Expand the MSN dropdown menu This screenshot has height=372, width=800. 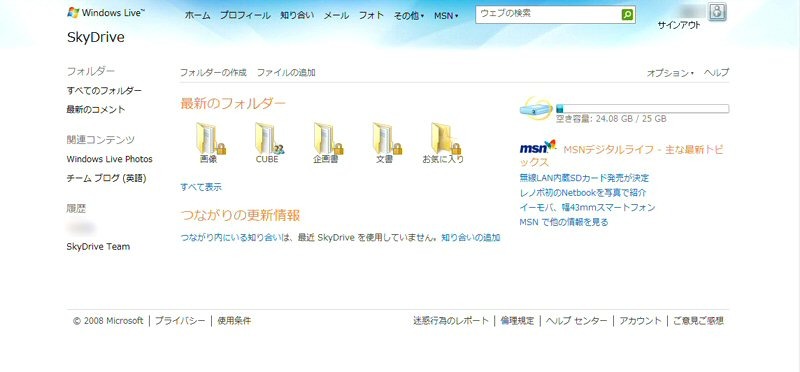click(x=446, y=16)
